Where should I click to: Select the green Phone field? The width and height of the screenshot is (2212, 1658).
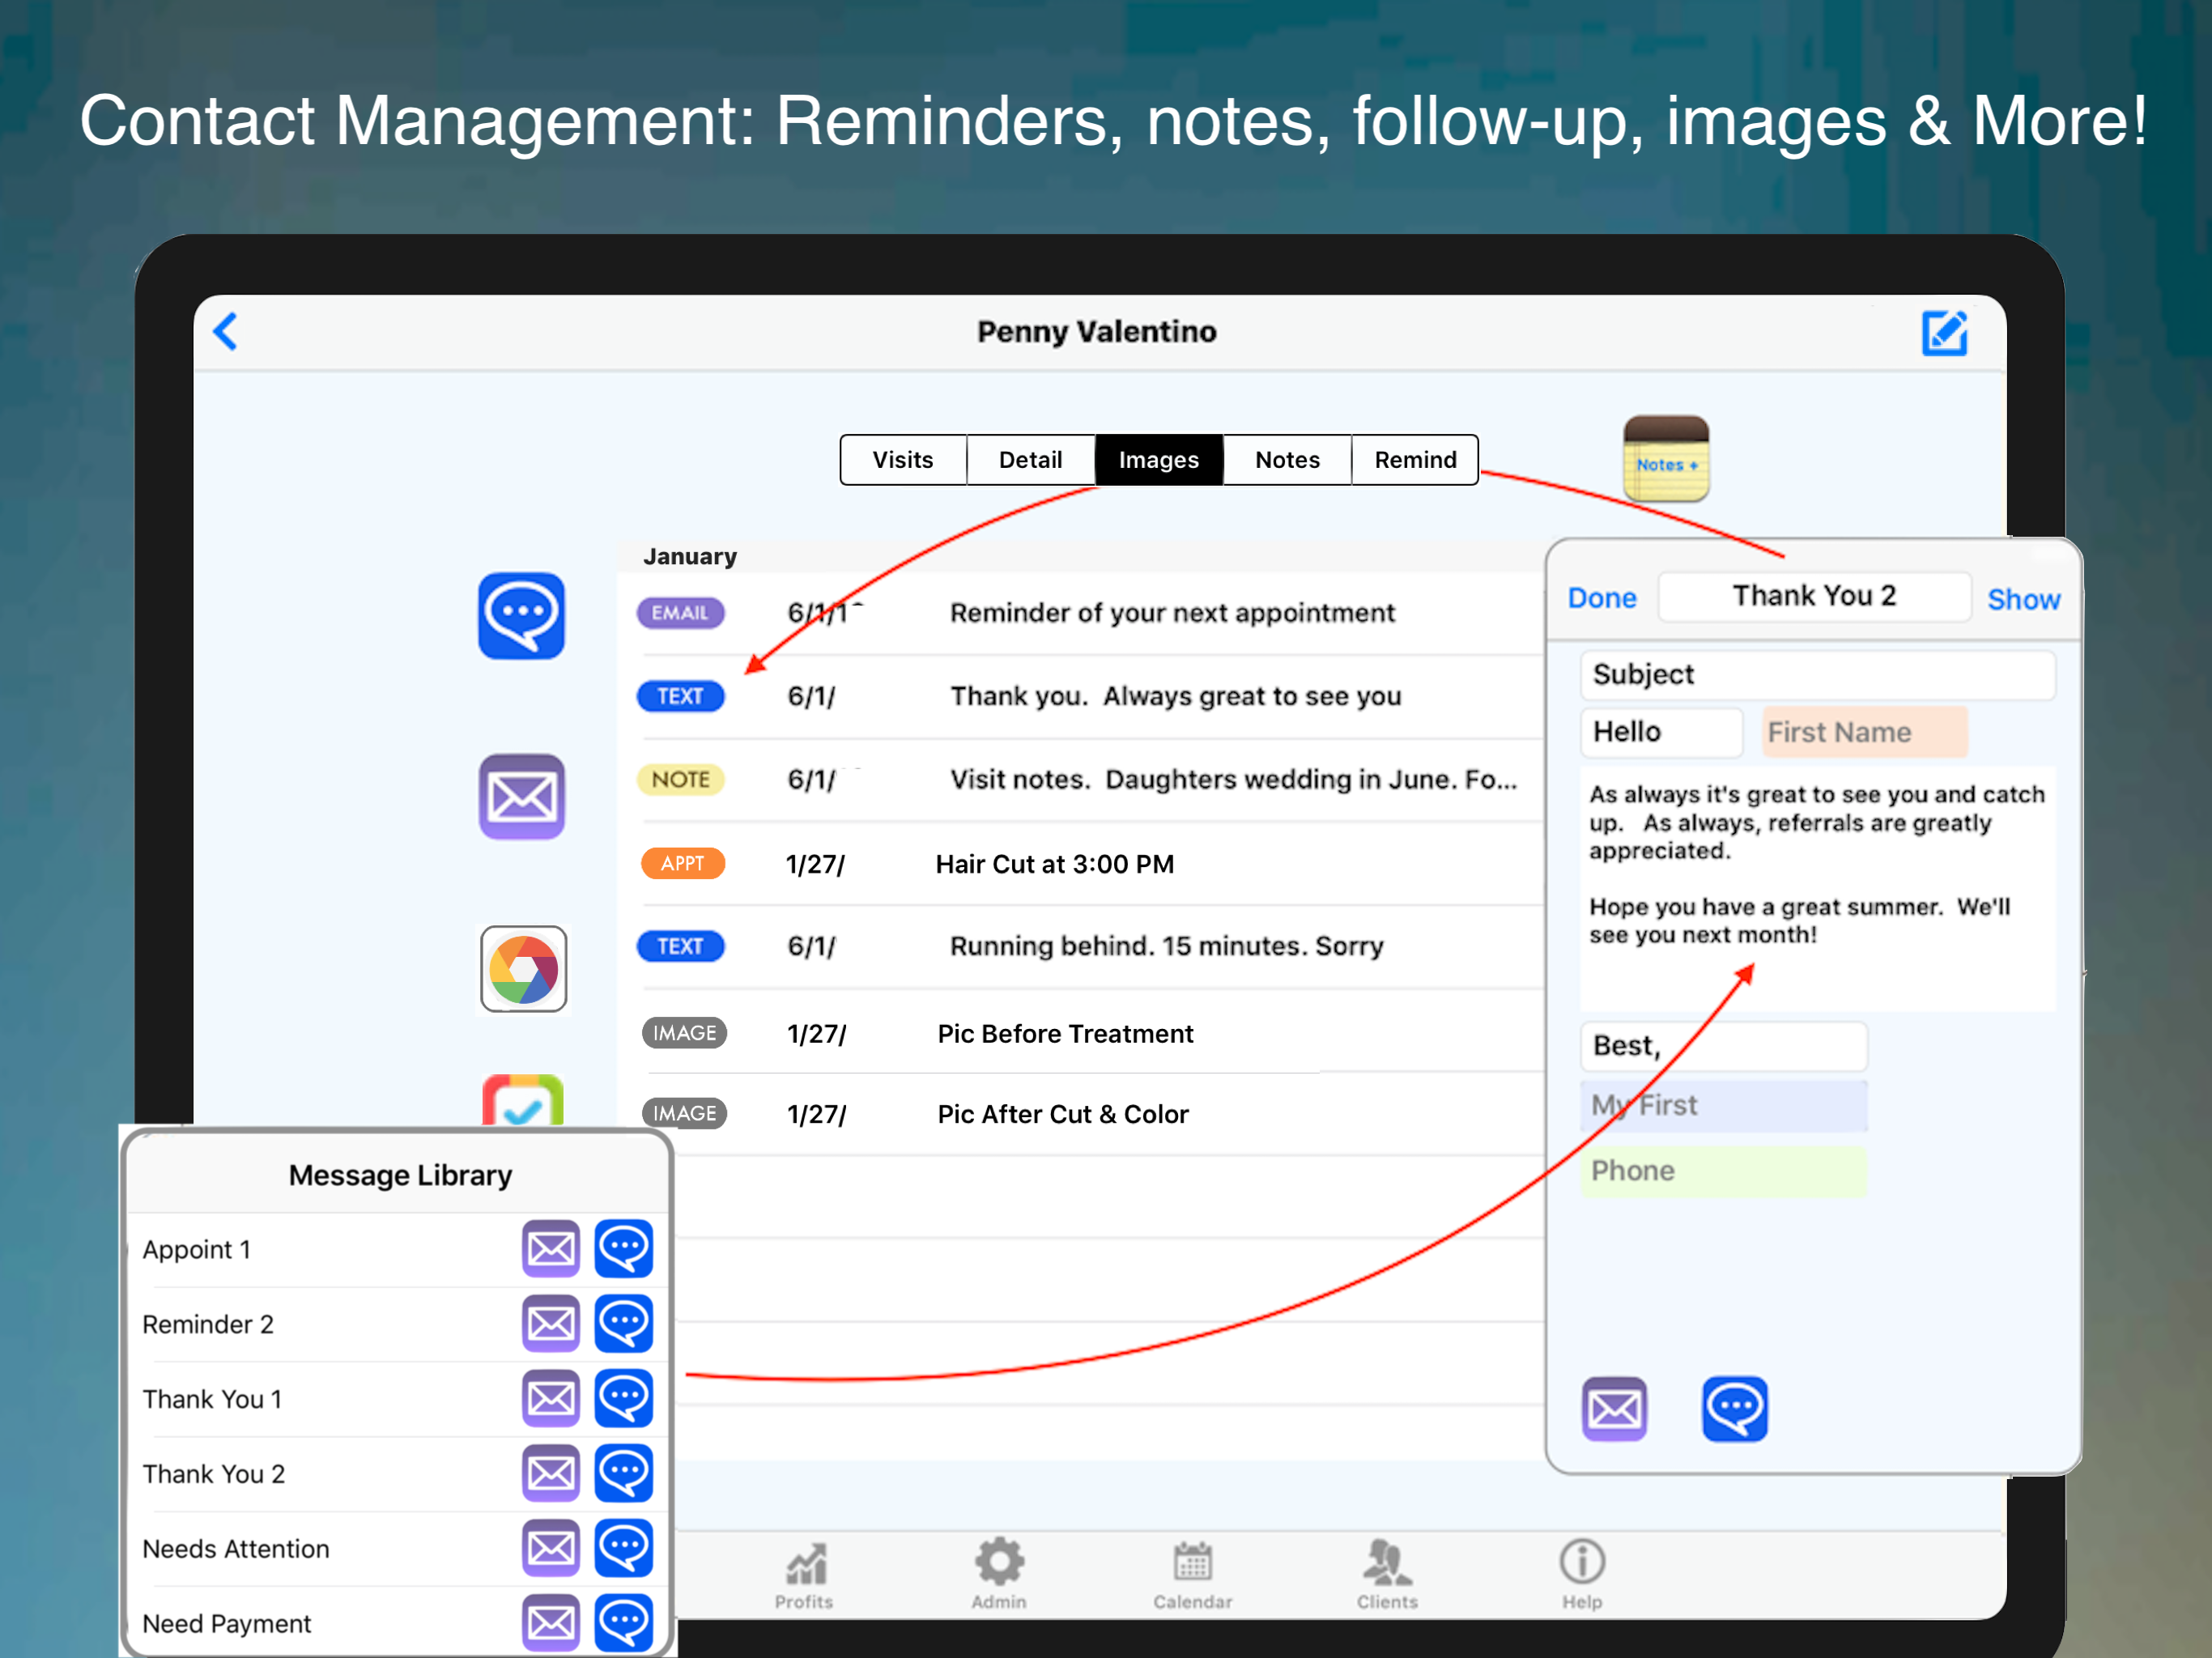tap(1723, 1171)
